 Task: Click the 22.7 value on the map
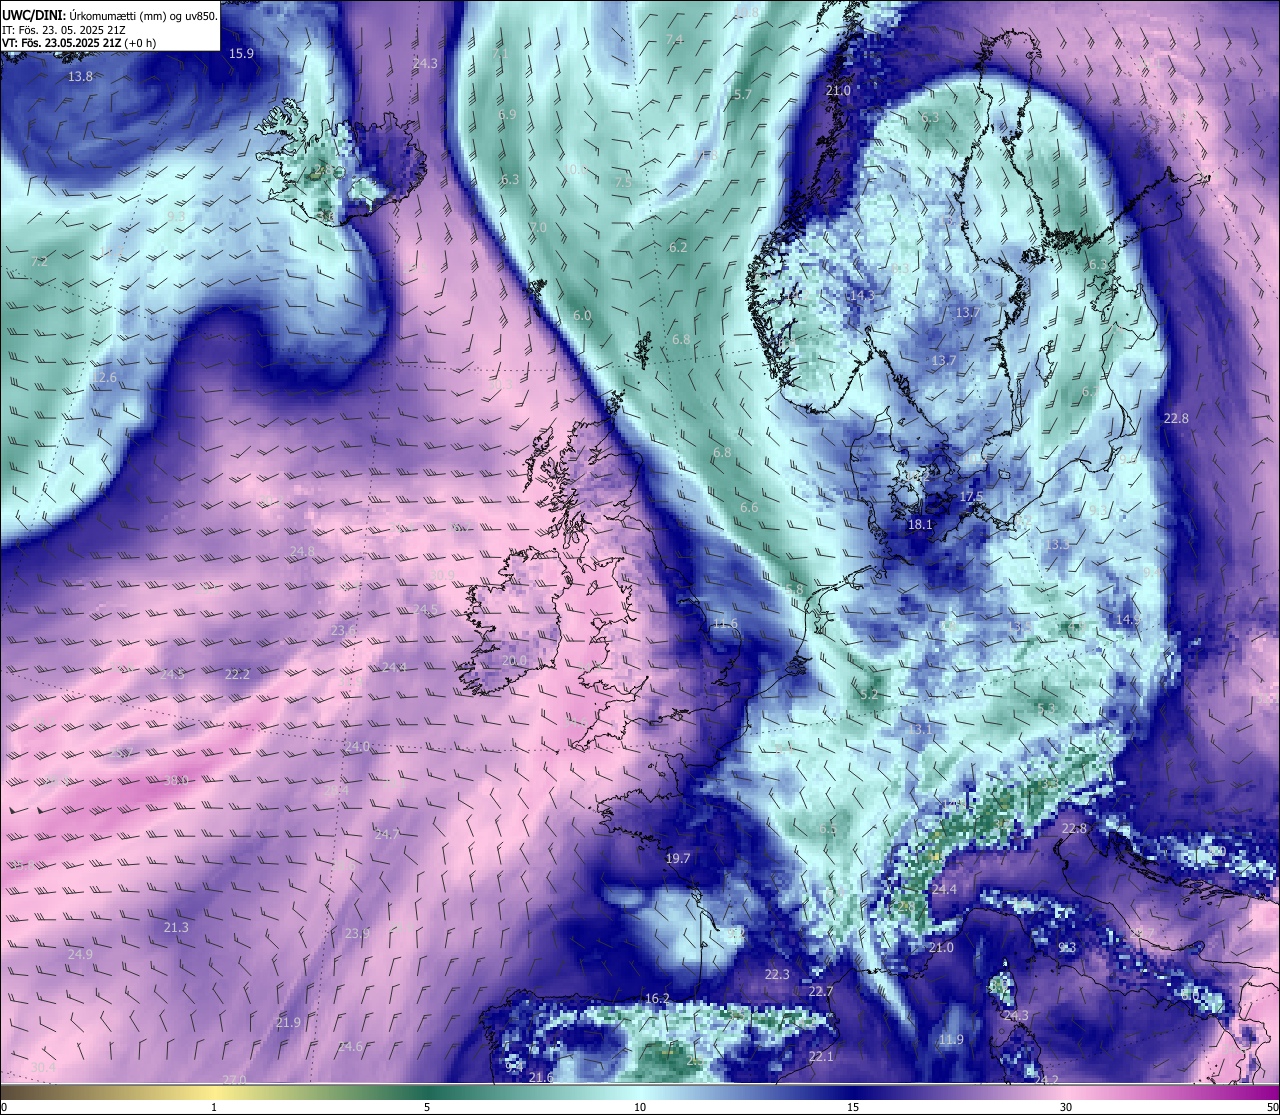[820, 991]
